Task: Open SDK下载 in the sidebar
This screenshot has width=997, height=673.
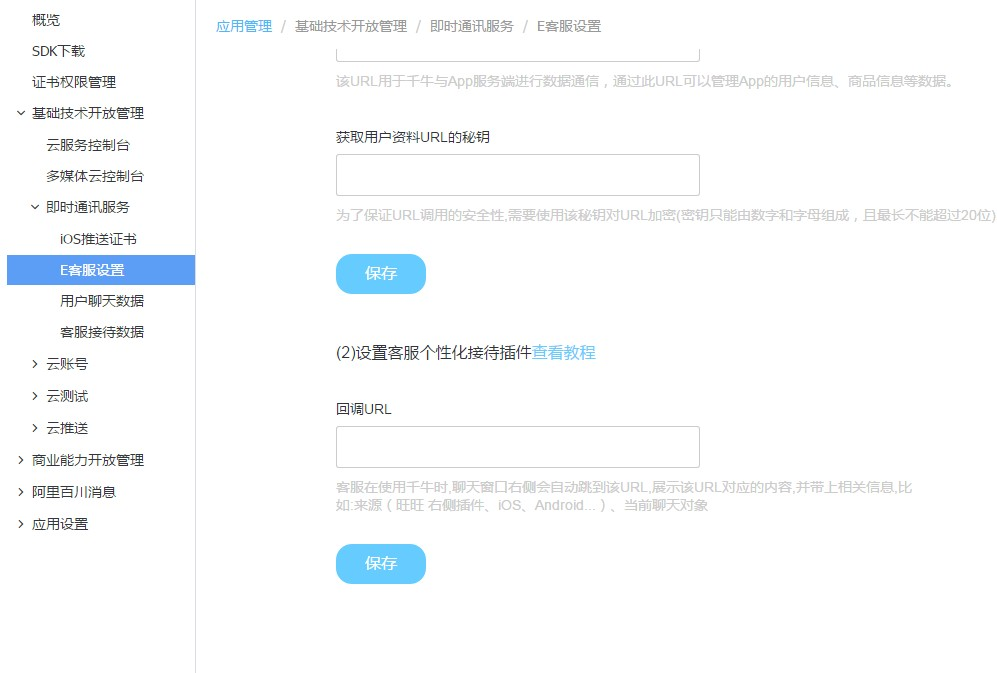Action: point(58,51)
